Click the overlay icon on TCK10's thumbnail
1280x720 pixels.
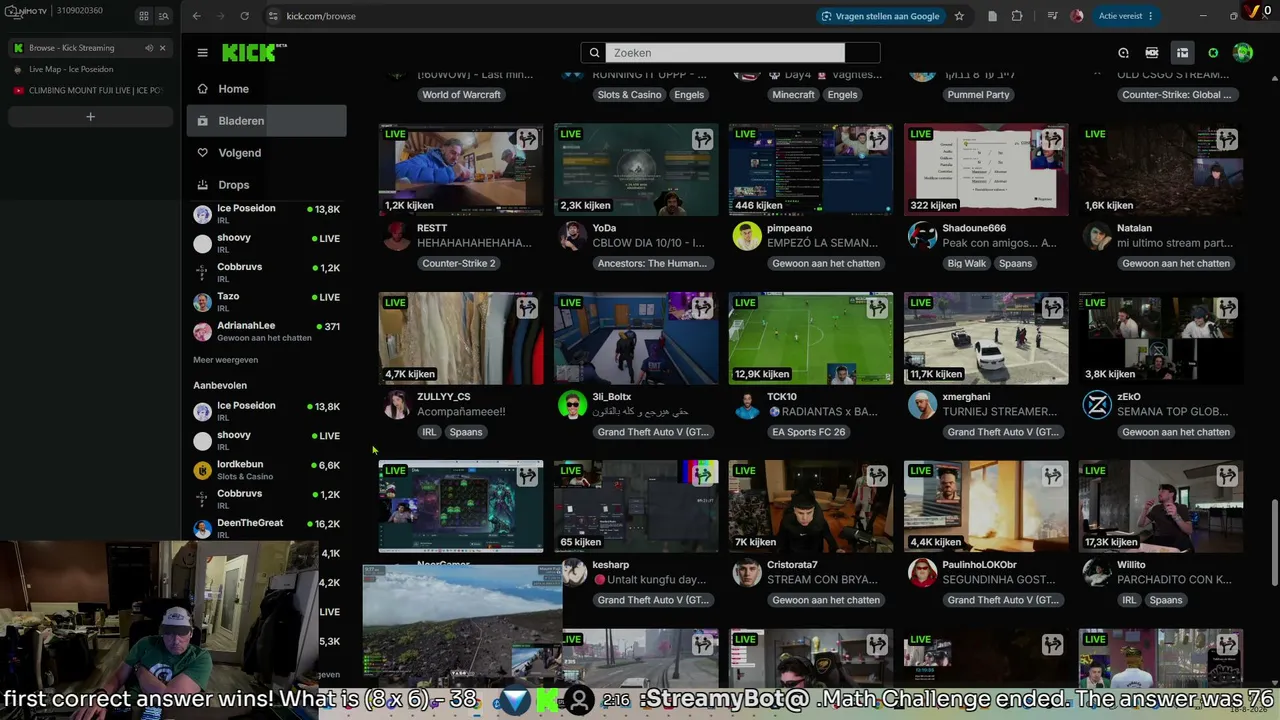click(x=878, y=308)
